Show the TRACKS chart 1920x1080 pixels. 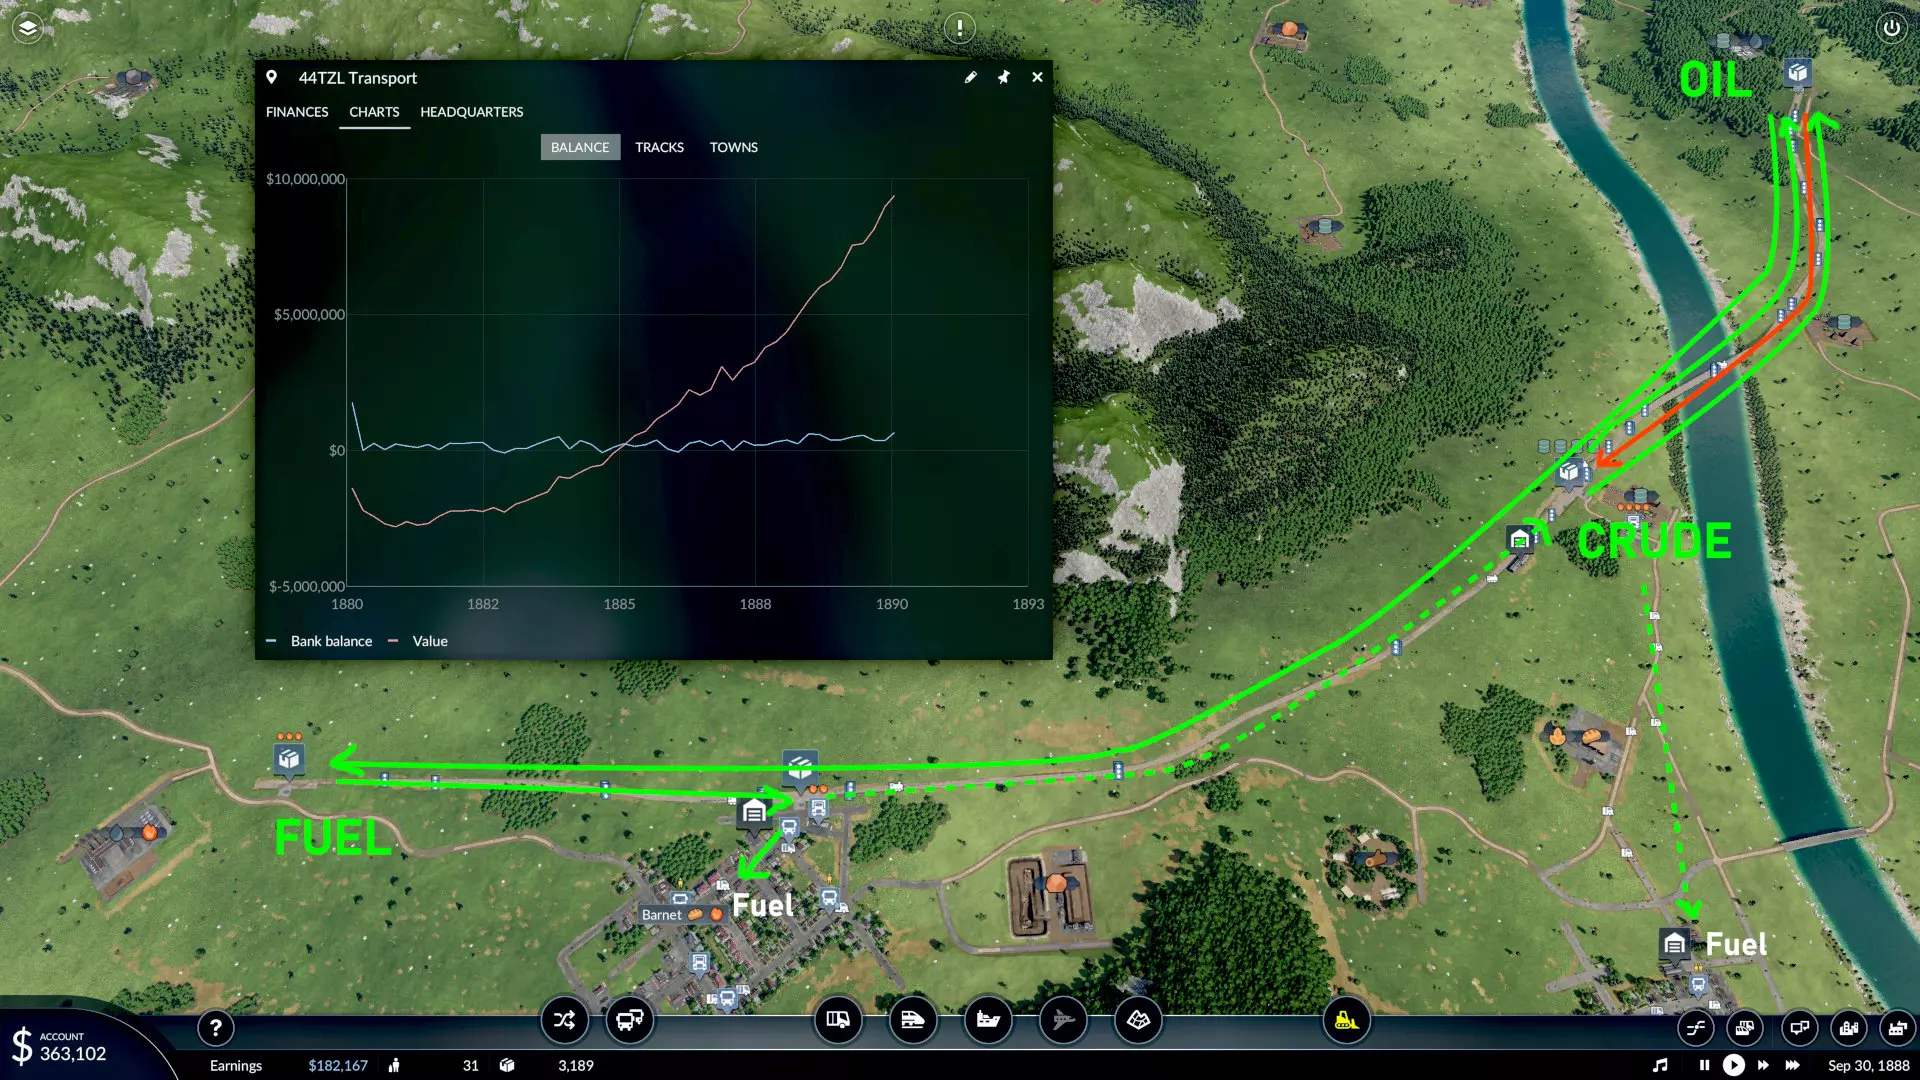click(x=659, y=147)
